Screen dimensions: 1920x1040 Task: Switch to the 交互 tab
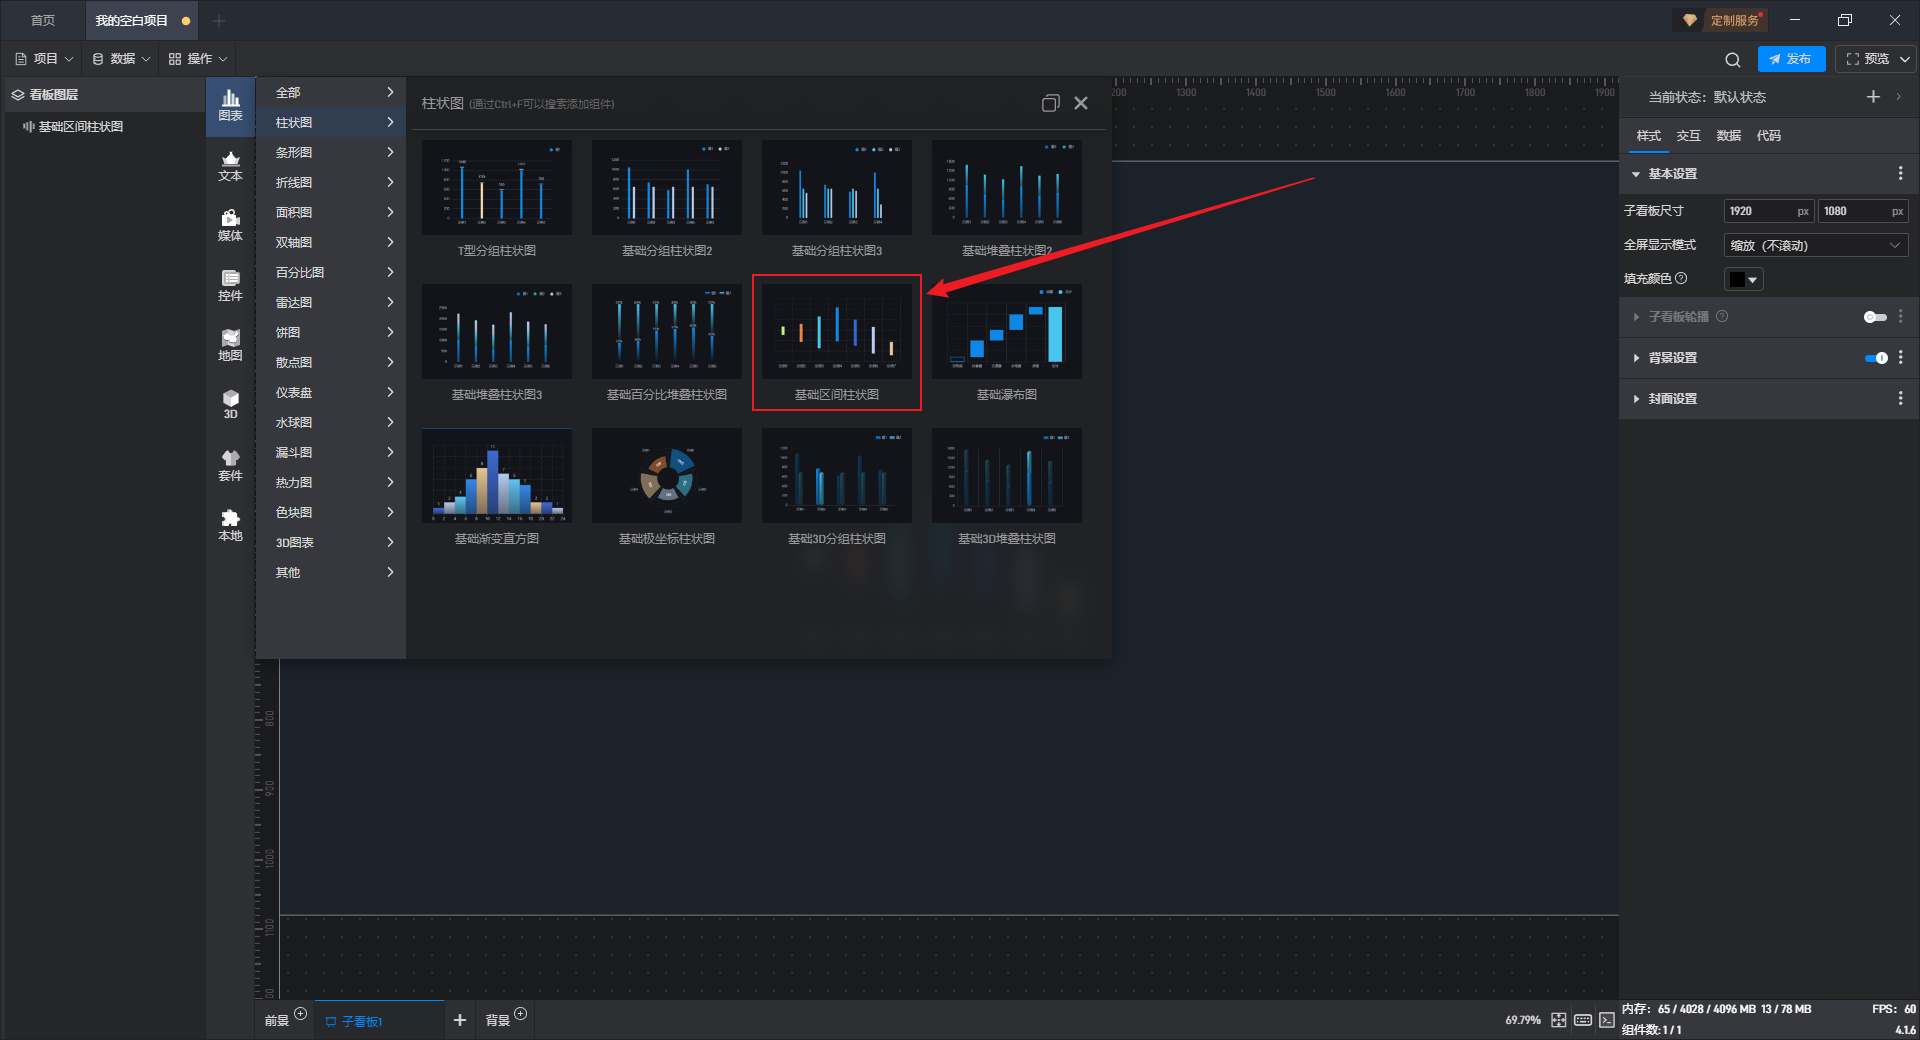pyautogui.click(x=1688, y=136)
